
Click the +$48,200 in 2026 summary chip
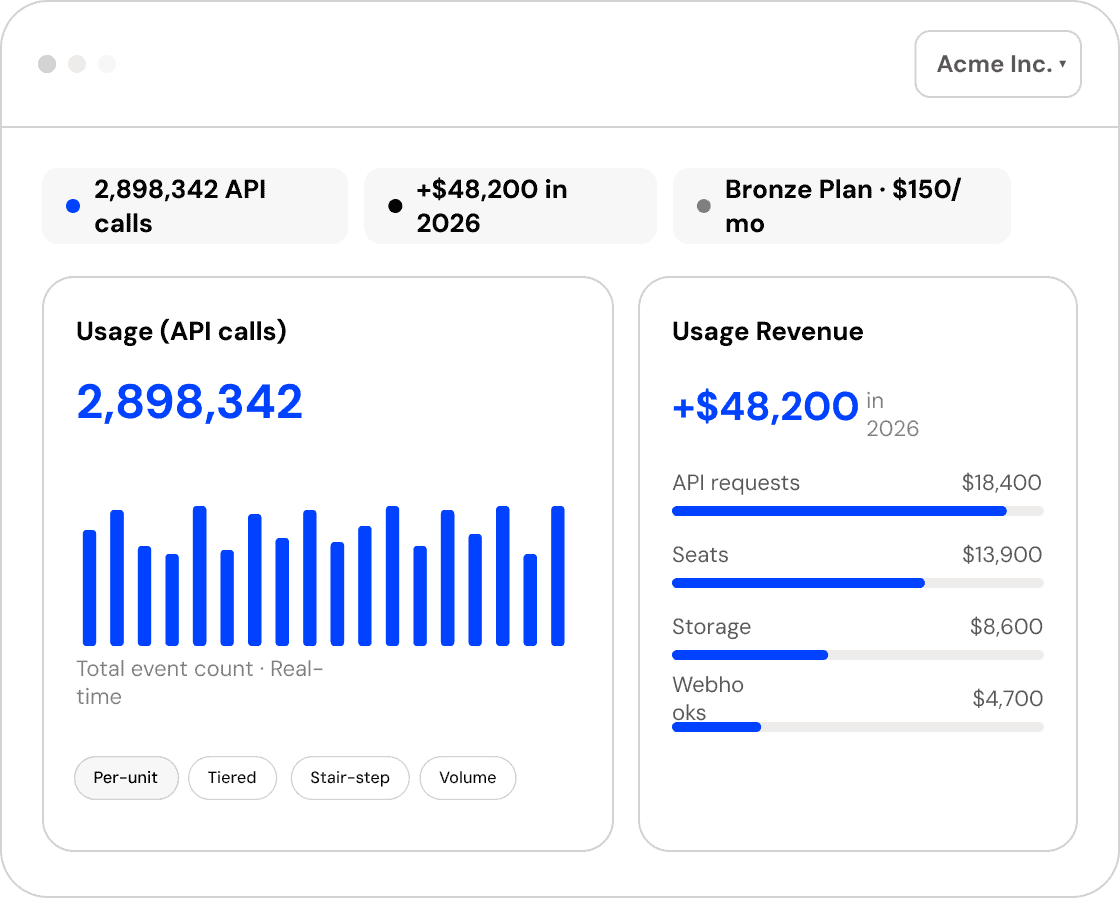pos(510,206)
